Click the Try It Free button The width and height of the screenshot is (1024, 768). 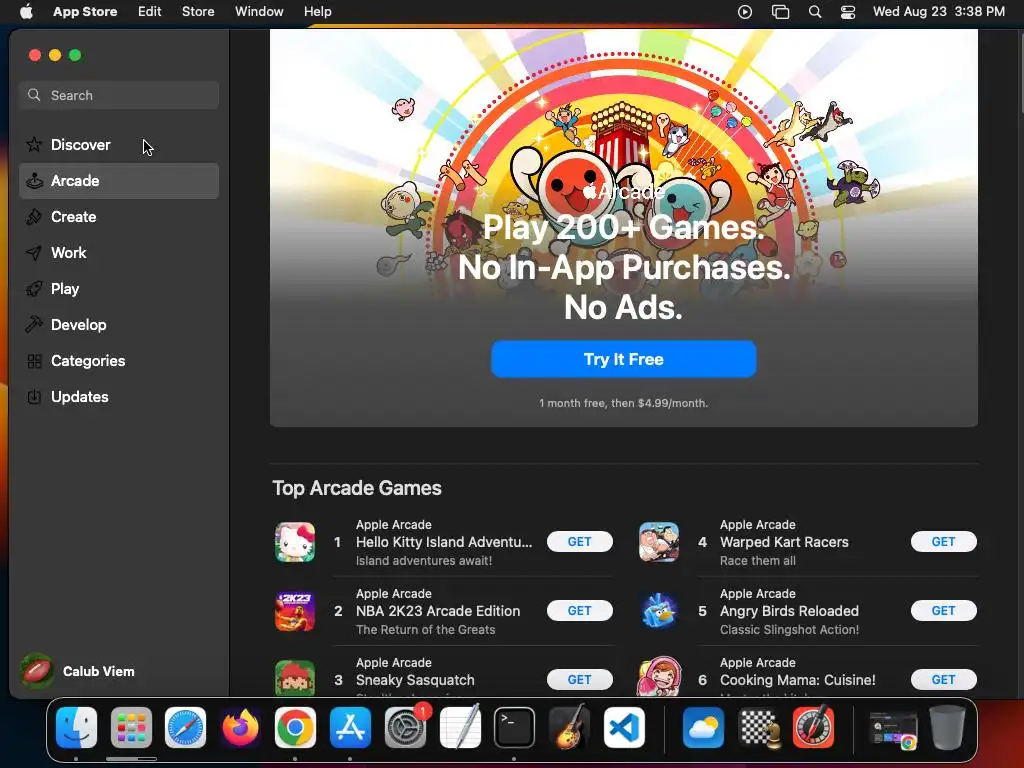[x=624, y=359]
